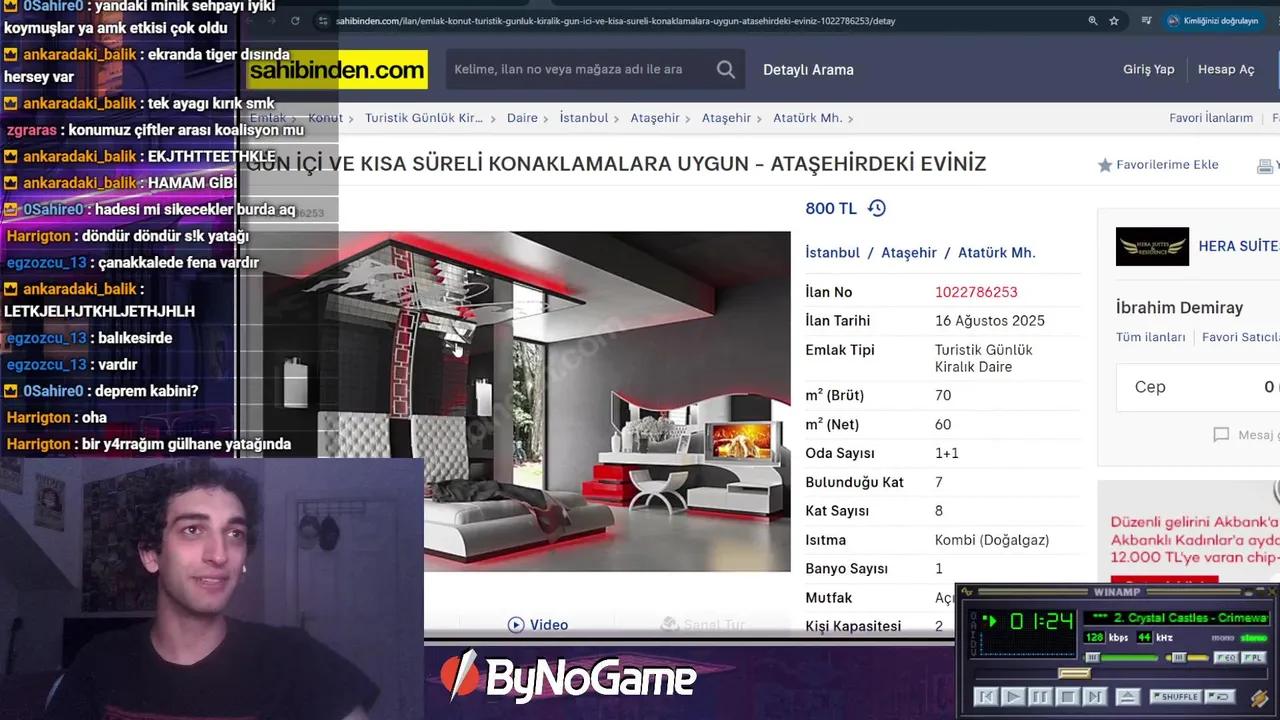
Task: Click Winamp balance slider
Action: [1187, 657]
